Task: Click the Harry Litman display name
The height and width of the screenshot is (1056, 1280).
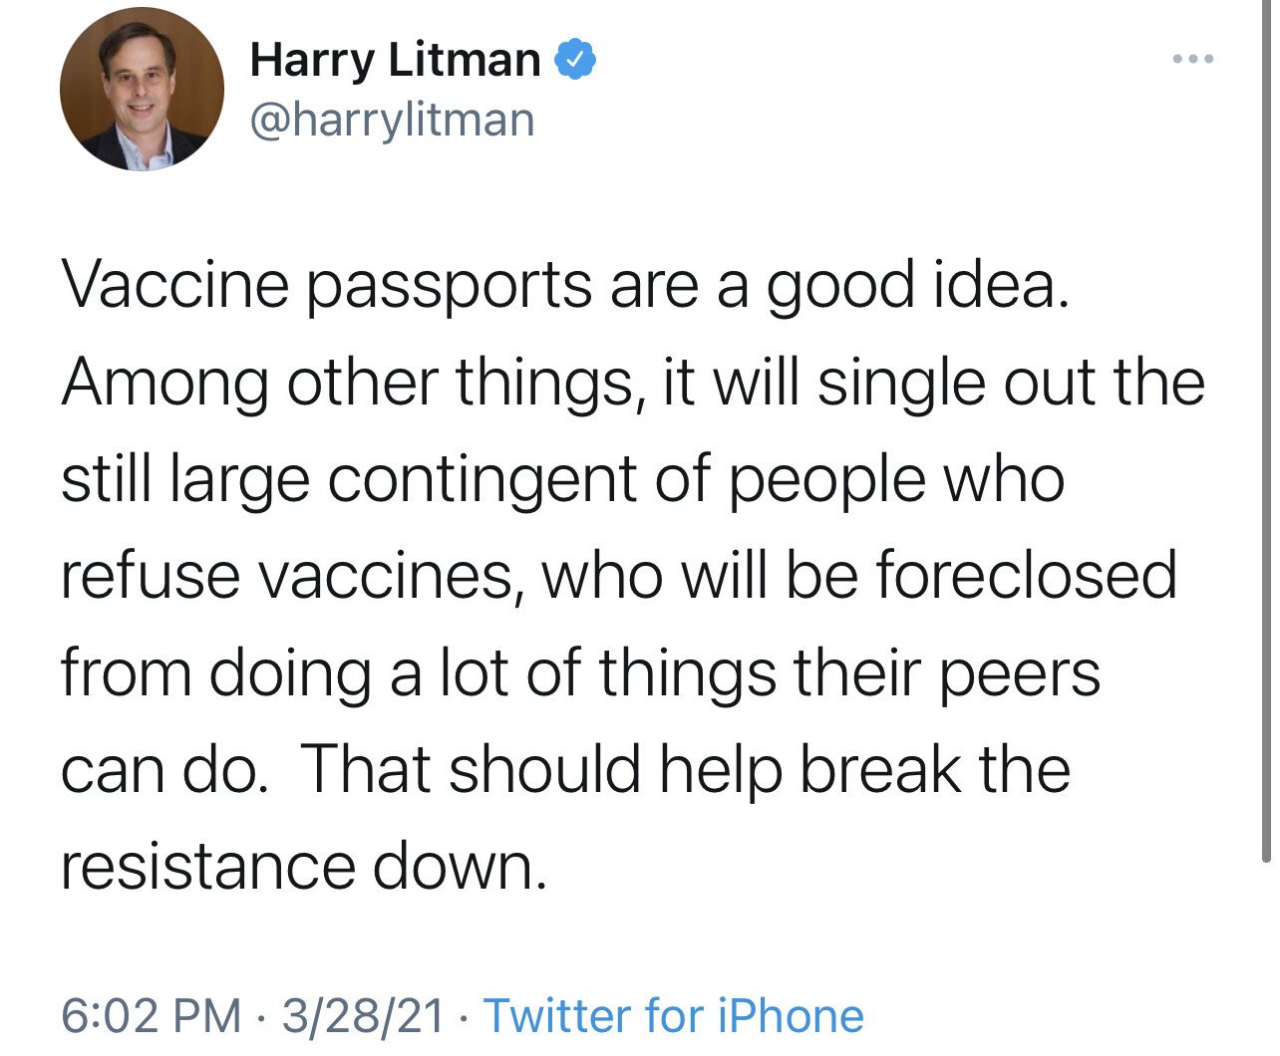Action: [395, 60]
